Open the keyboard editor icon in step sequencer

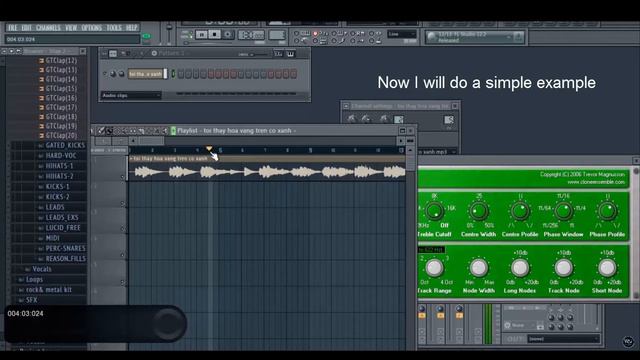290,54
